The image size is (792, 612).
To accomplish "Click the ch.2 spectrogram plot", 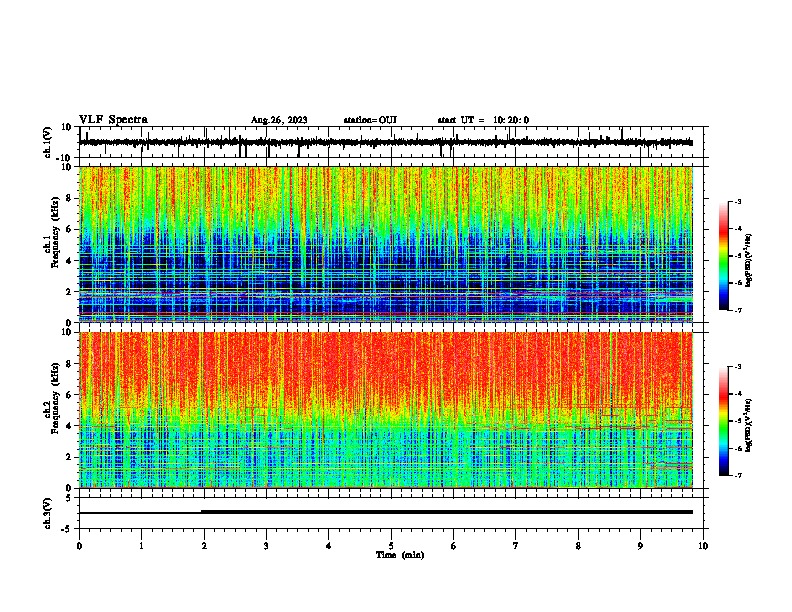I will [386, 410].
